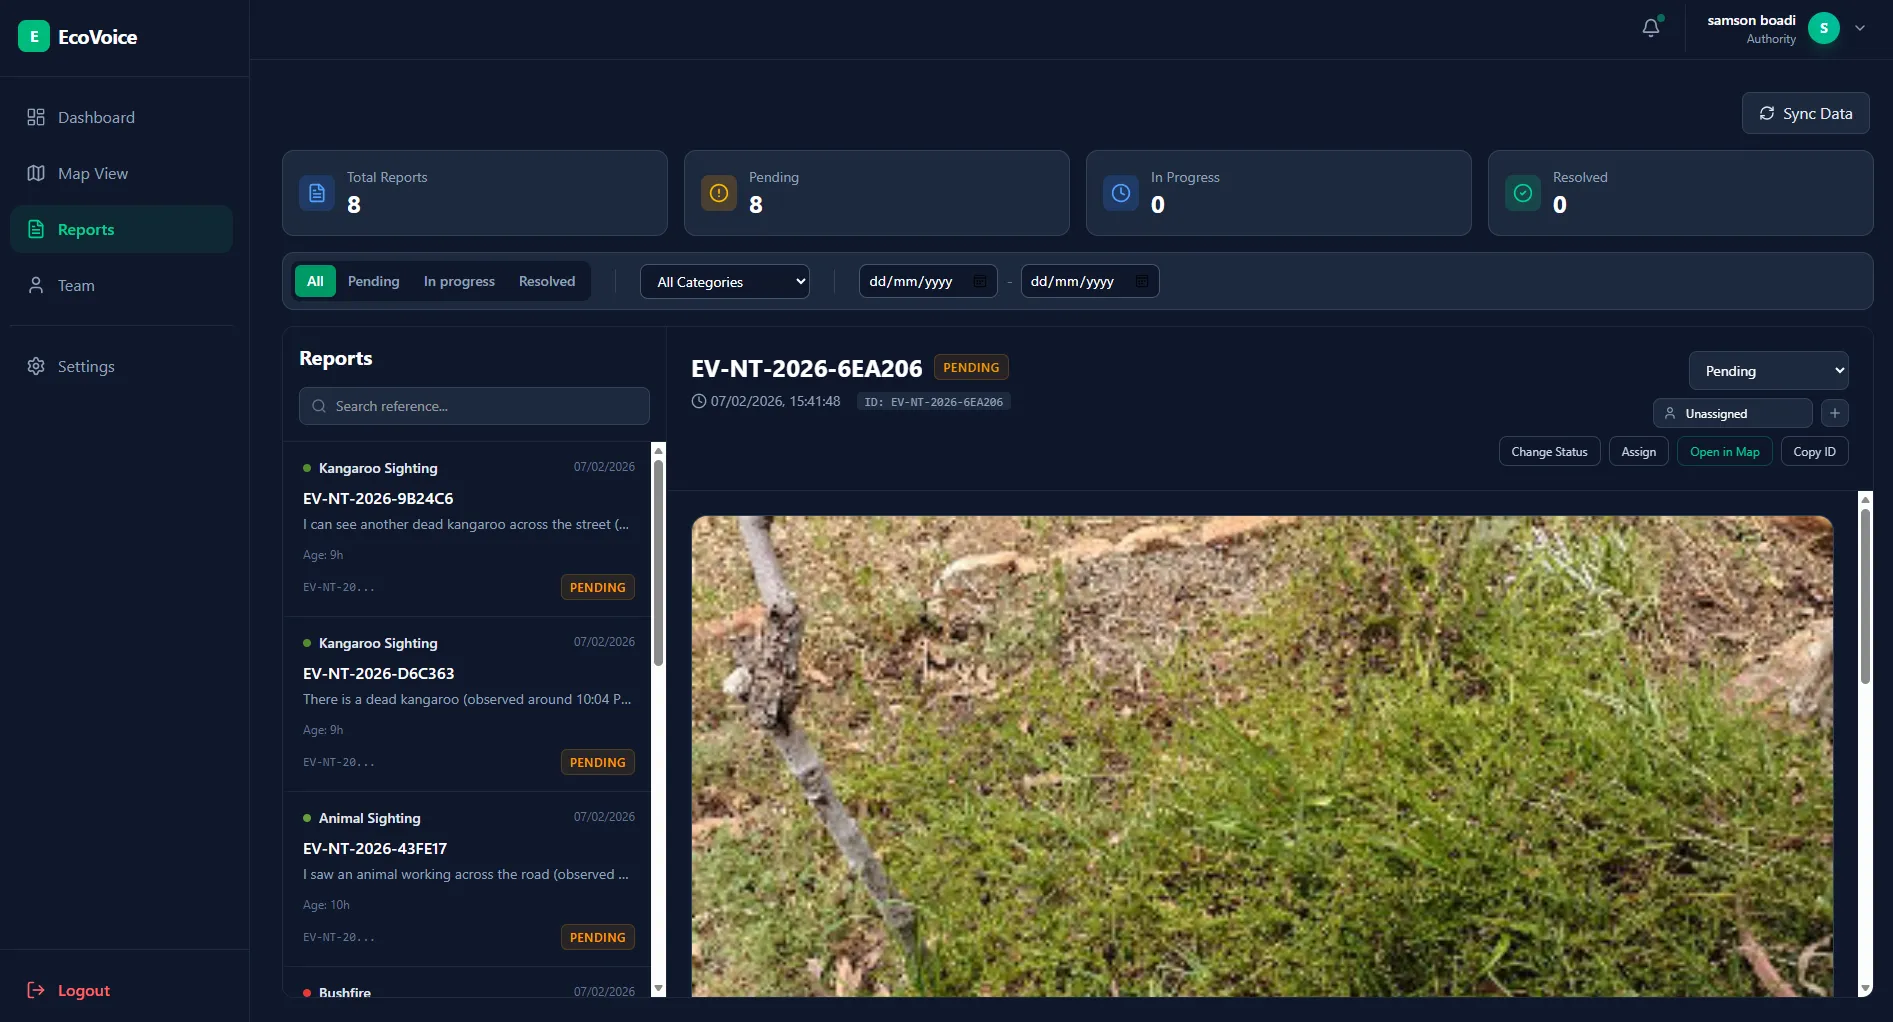Open the All Categories dropdown
1893x1022 pixels.
pos(724,281)
